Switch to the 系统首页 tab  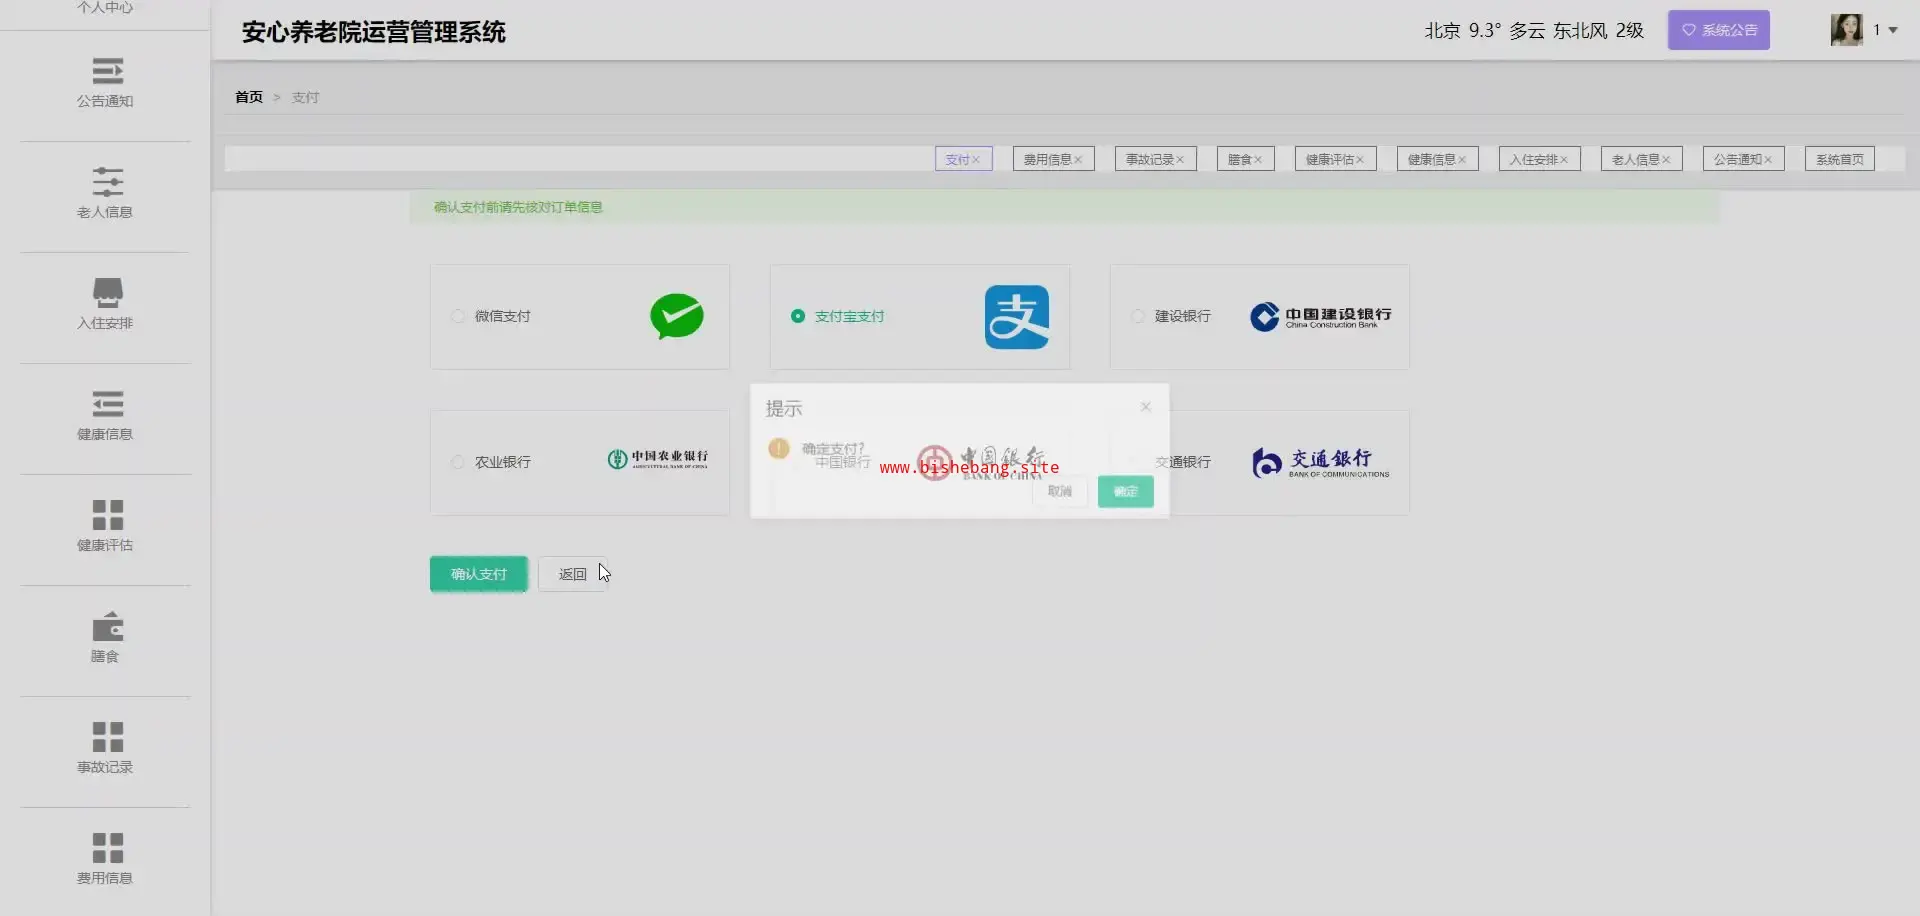tap(1840, 159)
